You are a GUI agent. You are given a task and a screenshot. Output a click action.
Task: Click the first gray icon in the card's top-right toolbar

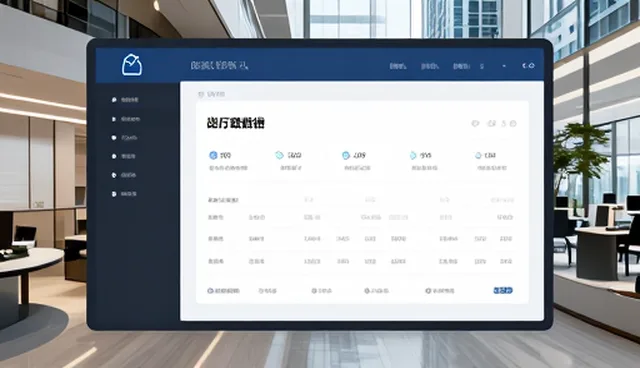[x=475, y=123]
